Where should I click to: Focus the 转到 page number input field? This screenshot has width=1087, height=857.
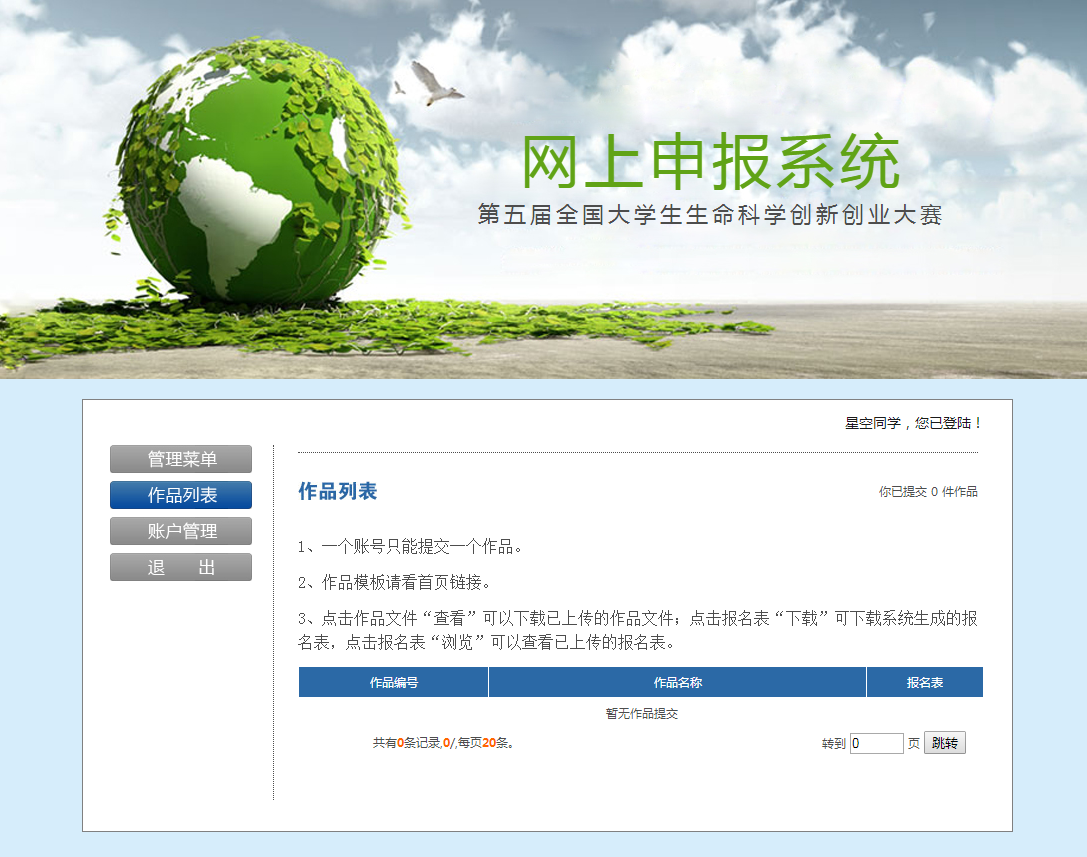[x=876, y=743]
